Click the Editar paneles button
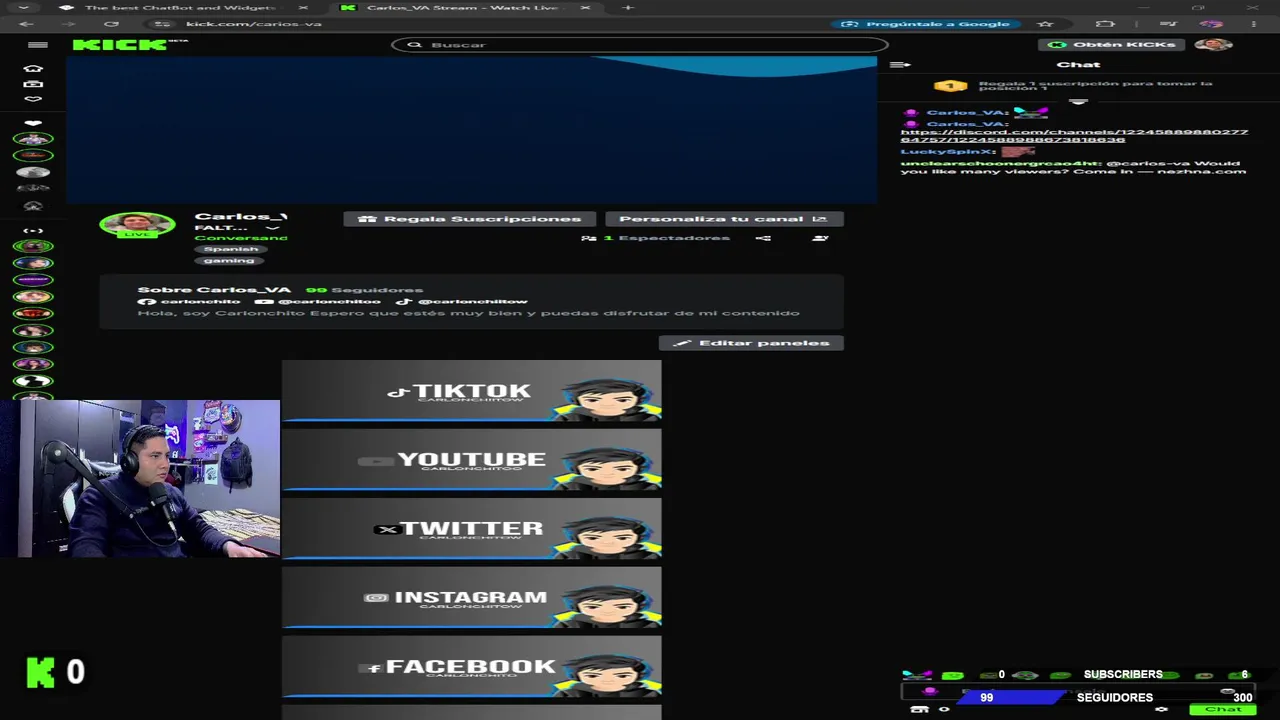 (751, 342)
